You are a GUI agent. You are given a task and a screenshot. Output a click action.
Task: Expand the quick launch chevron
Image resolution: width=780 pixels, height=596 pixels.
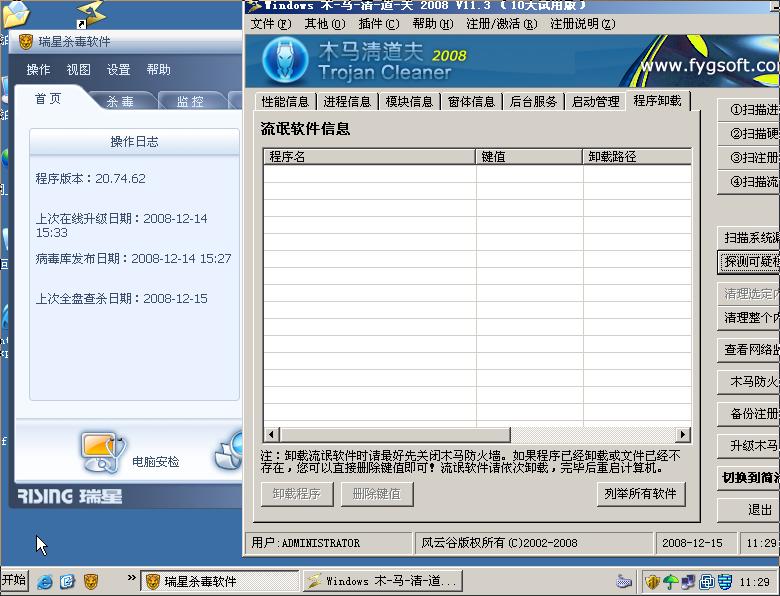click(131, 578)
